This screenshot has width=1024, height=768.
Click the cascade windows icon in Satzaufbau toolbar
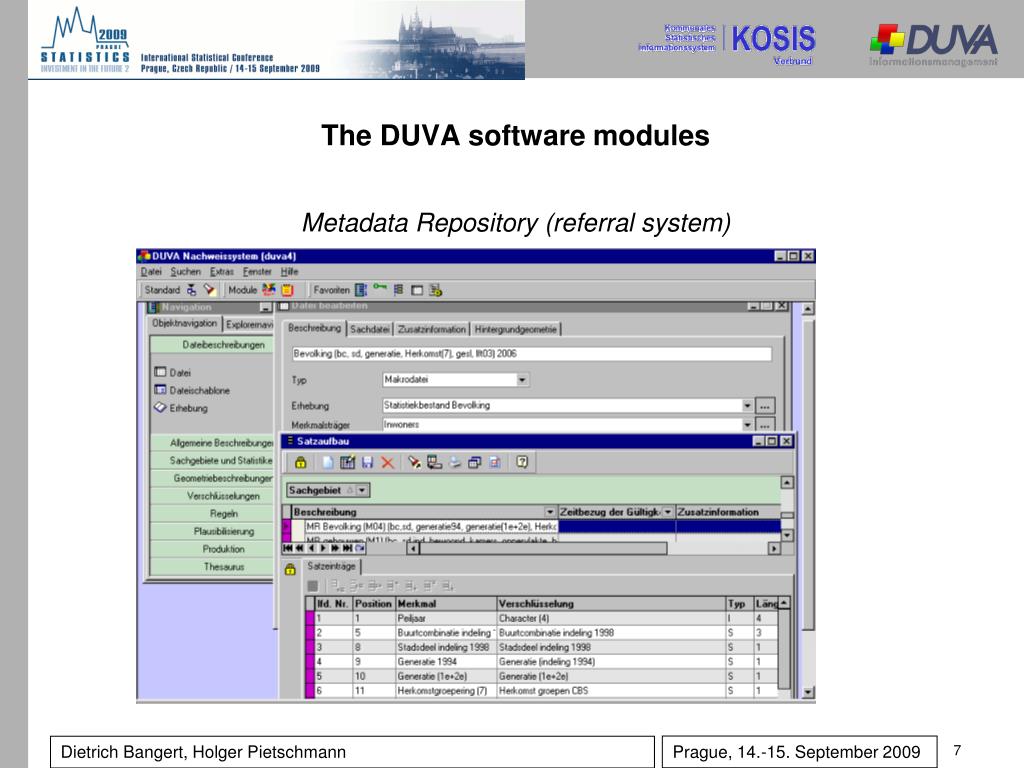pos(475,462)
